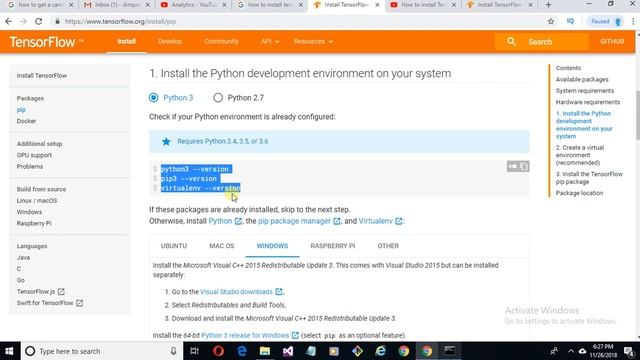
Task: Switch to the MAC OS tab
Action: coord(222,246)
